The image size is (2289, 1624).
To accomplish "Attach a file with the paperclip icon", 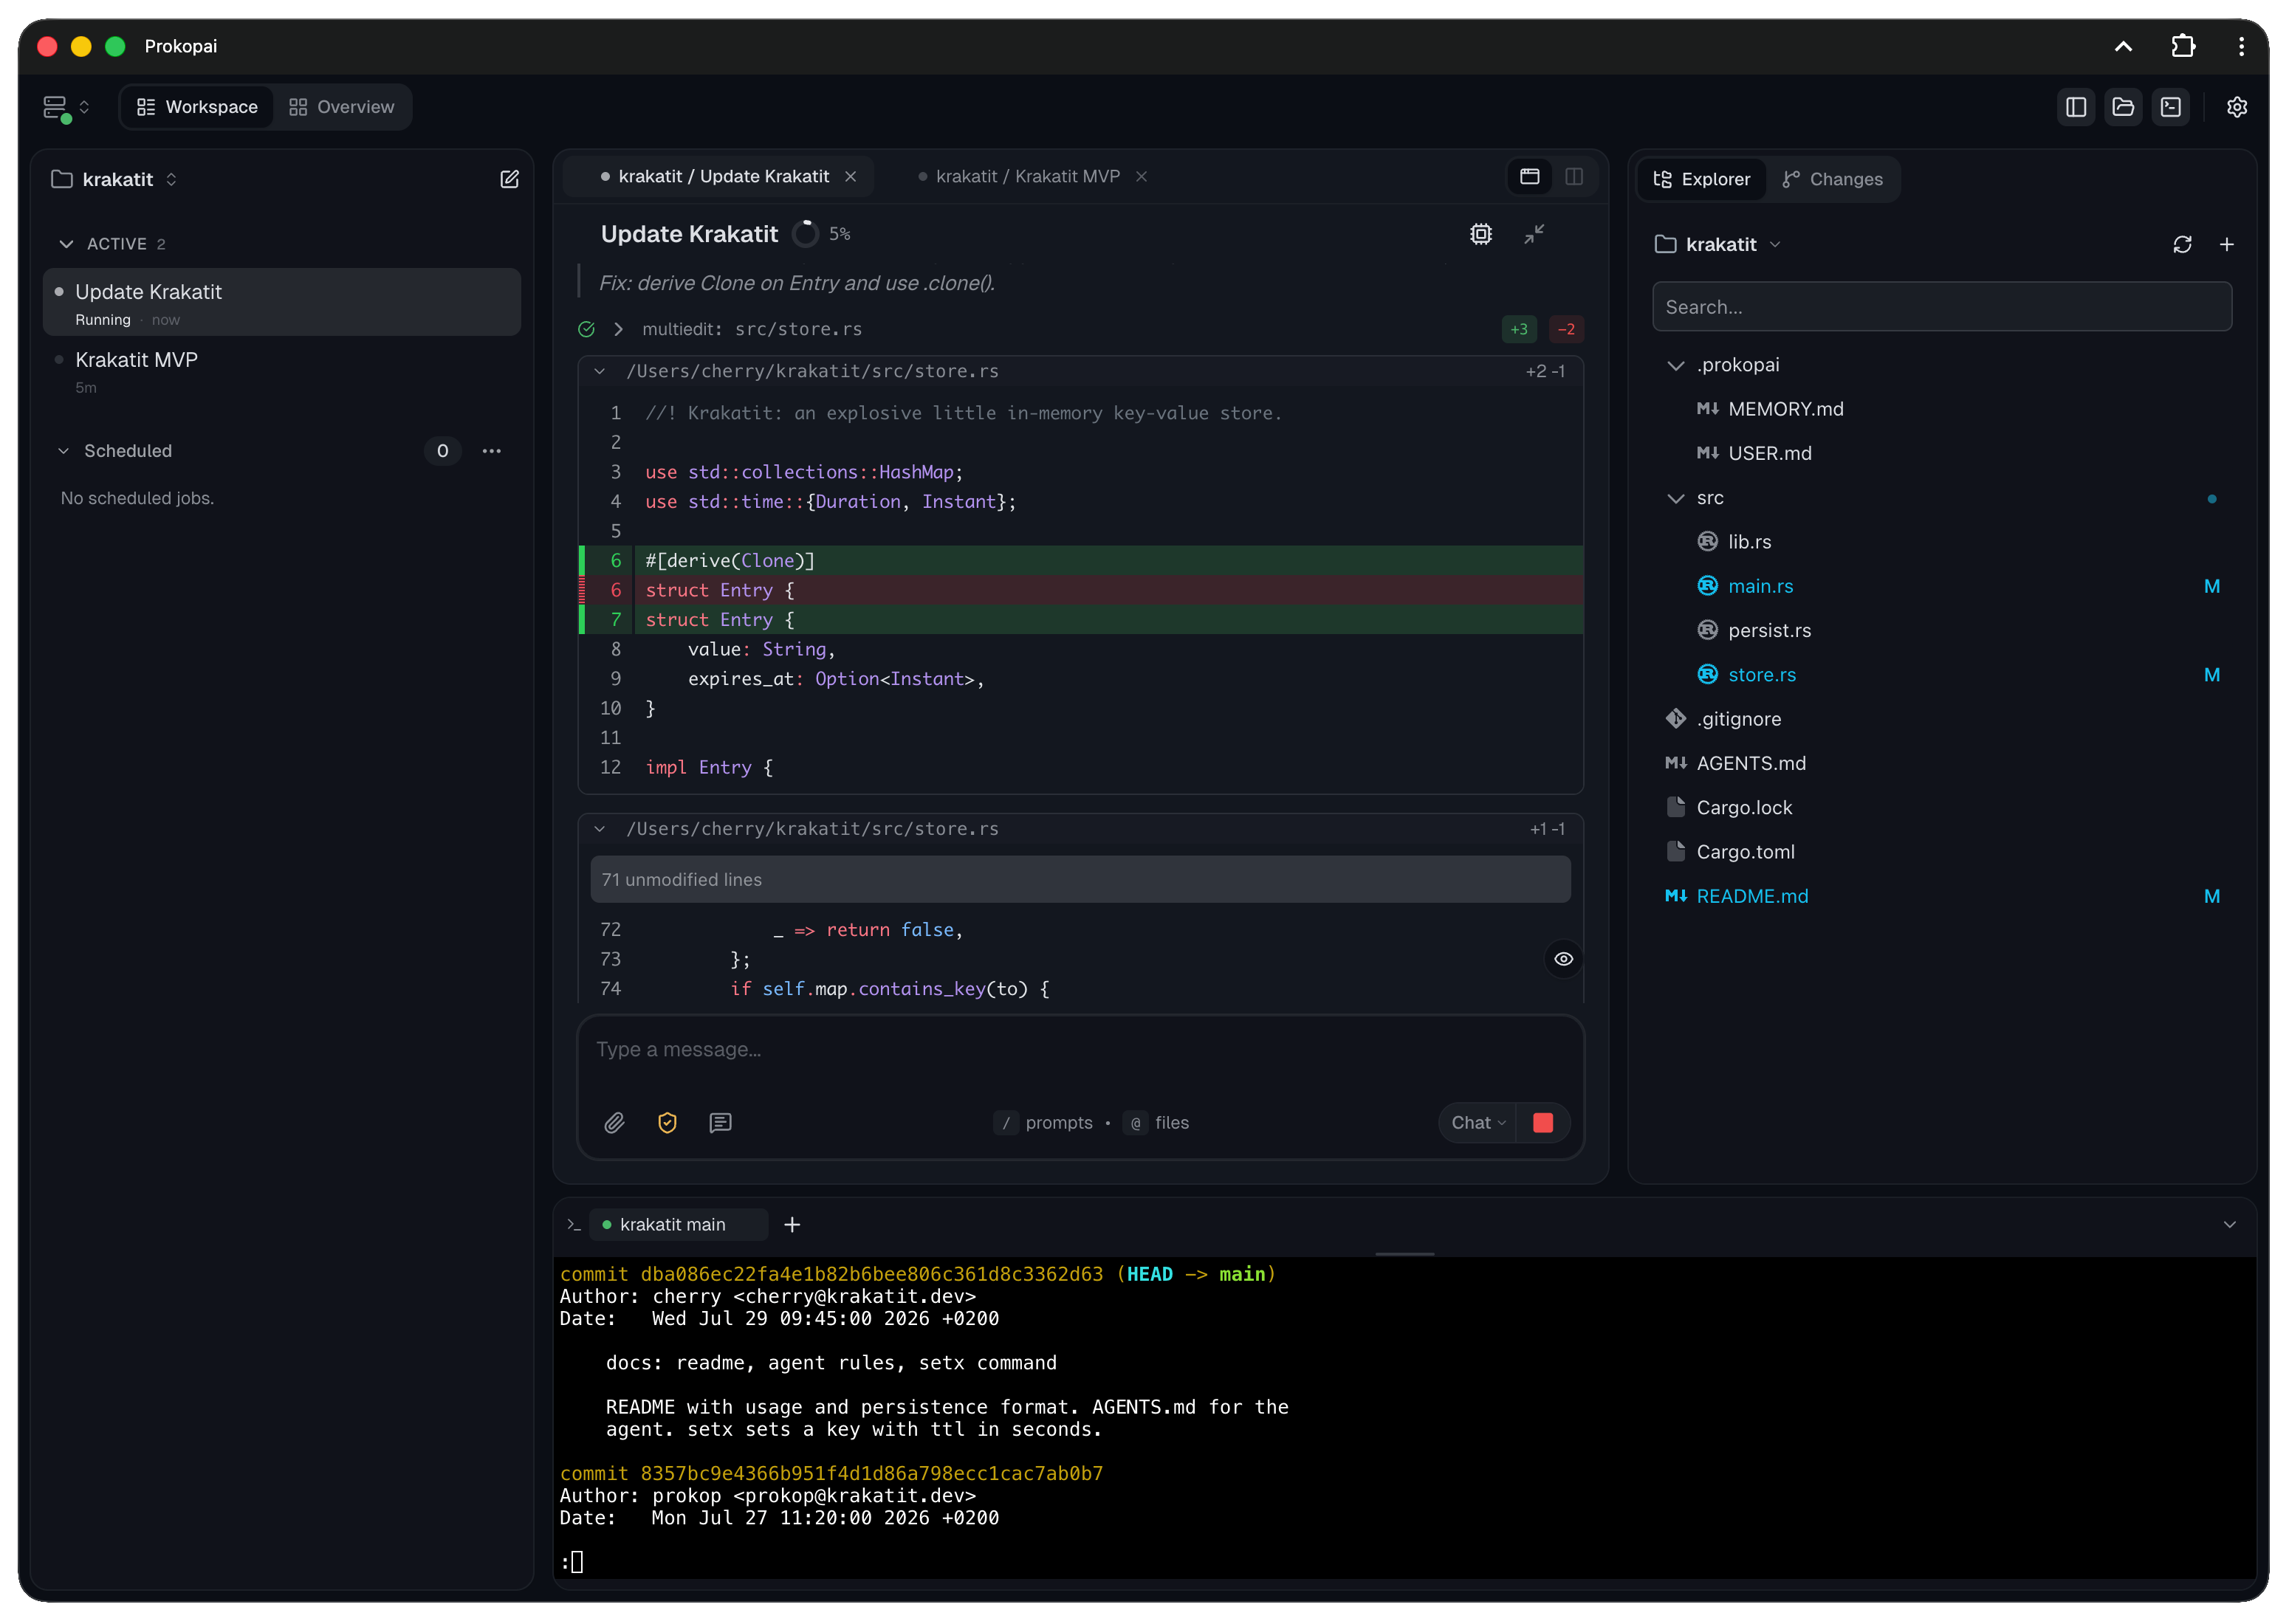I will point(614,1122).
